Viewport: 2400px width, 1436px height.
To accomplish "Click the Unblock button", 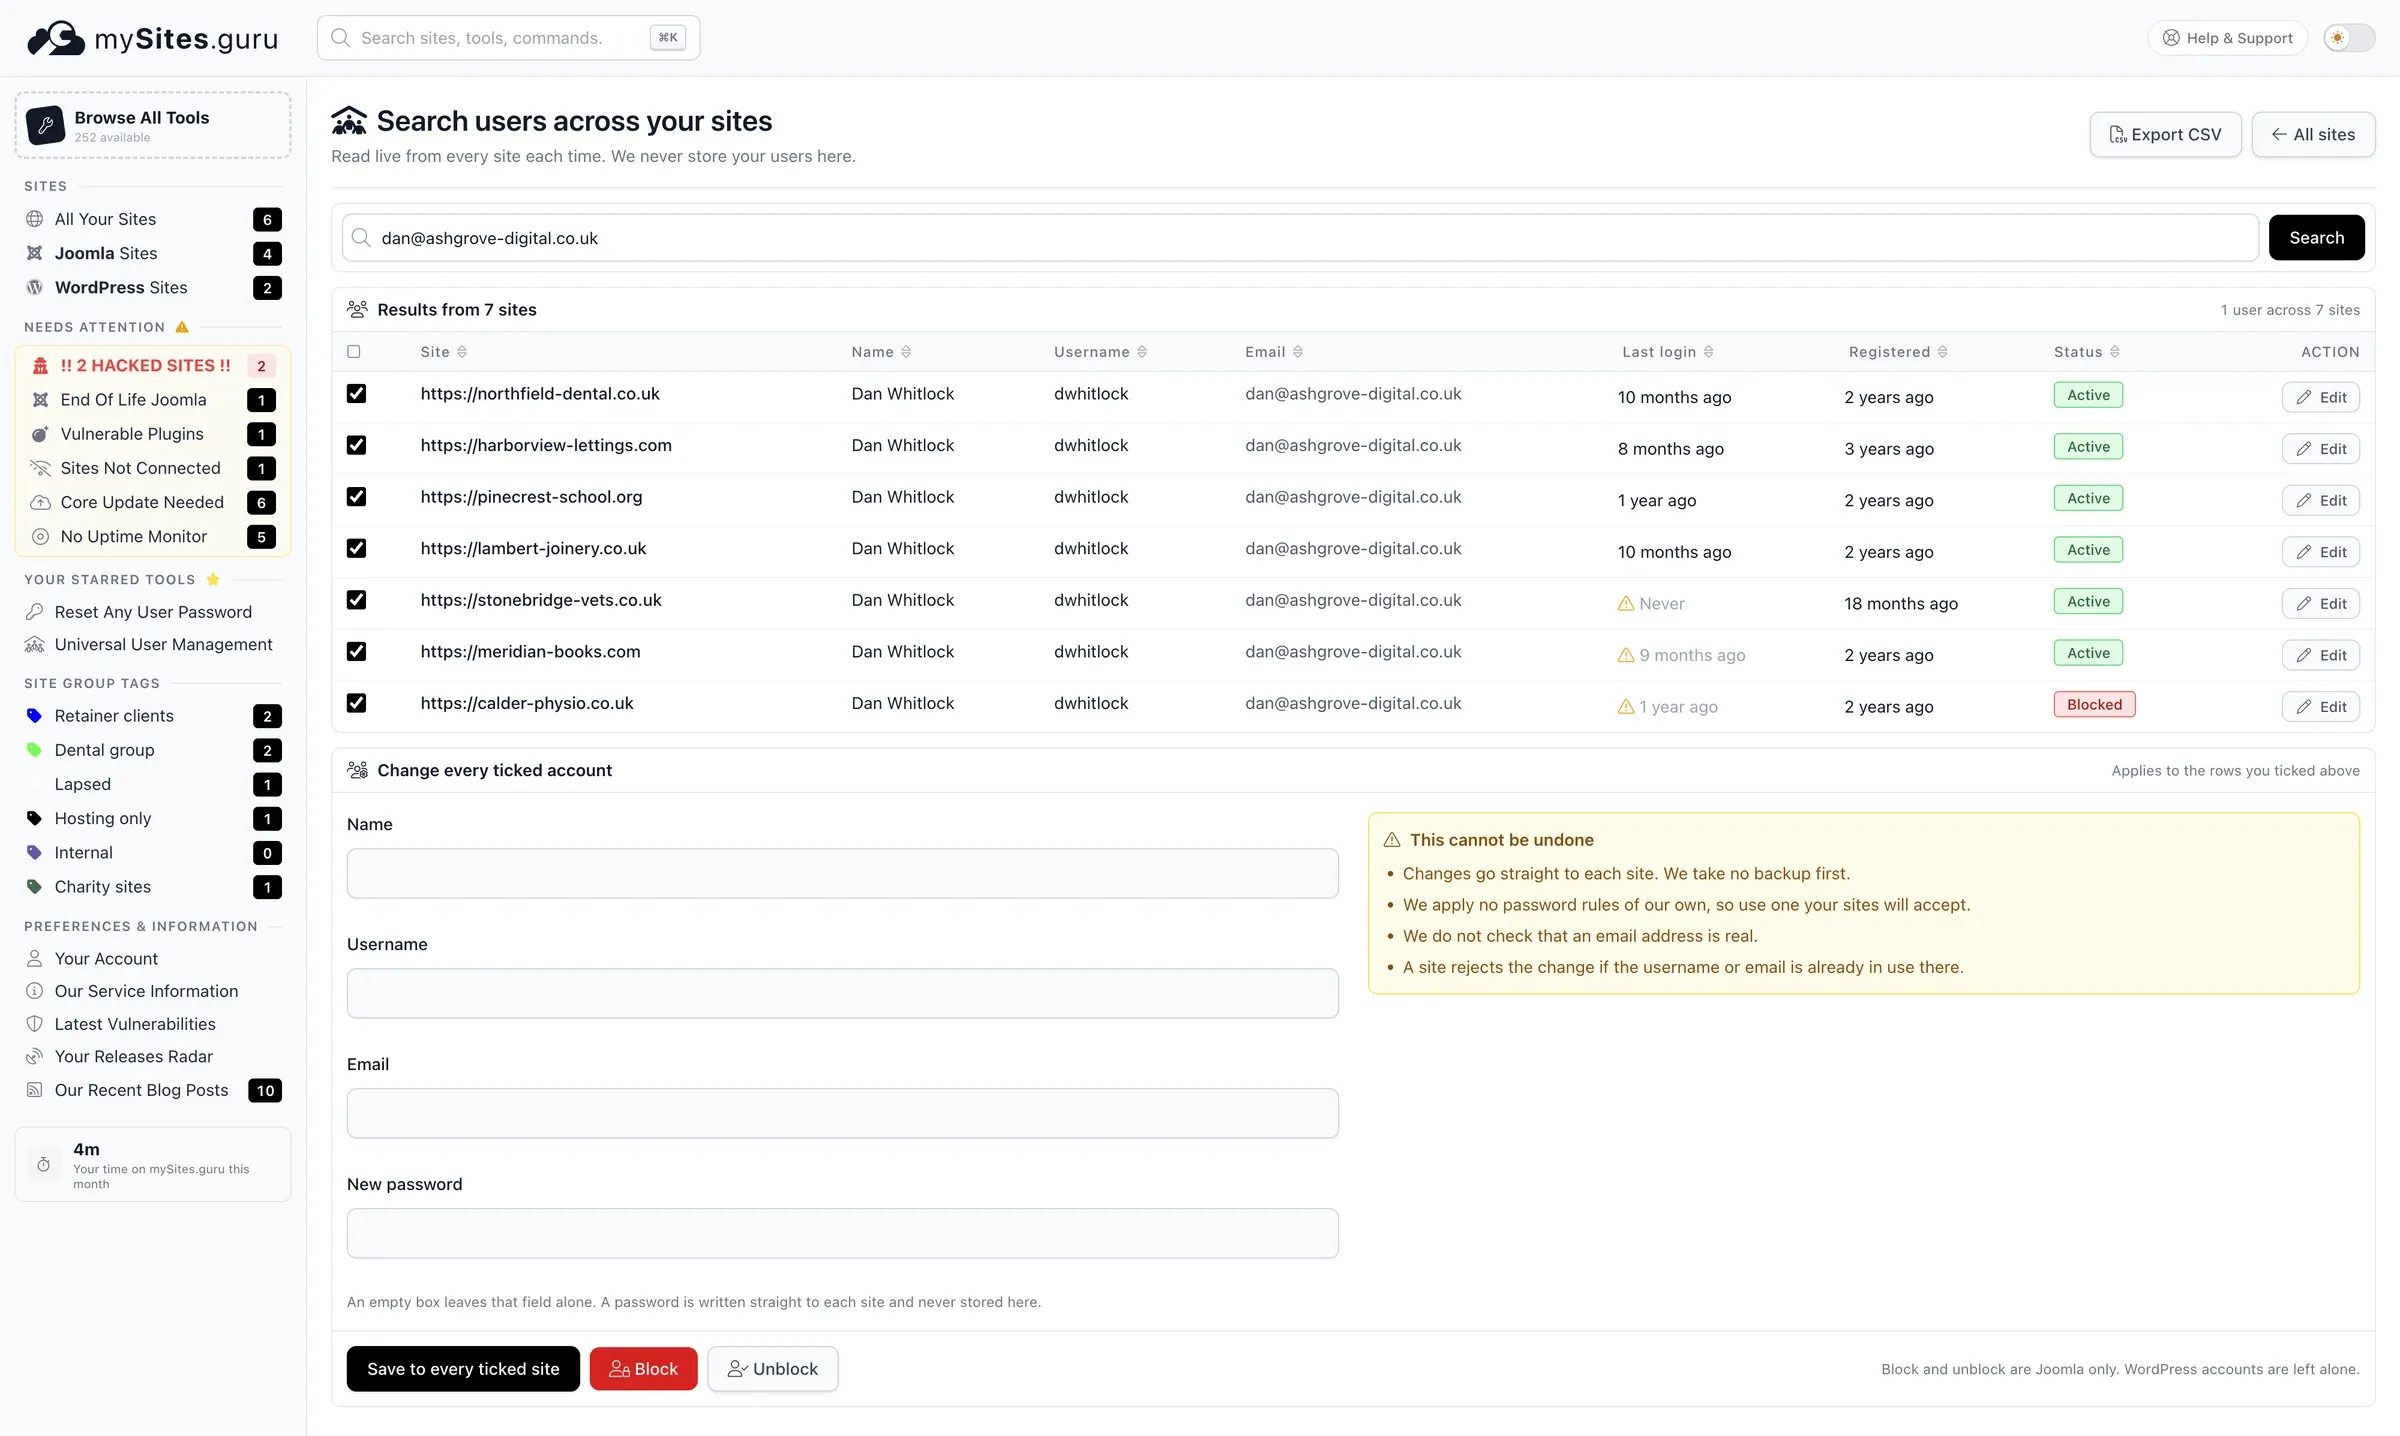I will click(x=773, y=1369).
